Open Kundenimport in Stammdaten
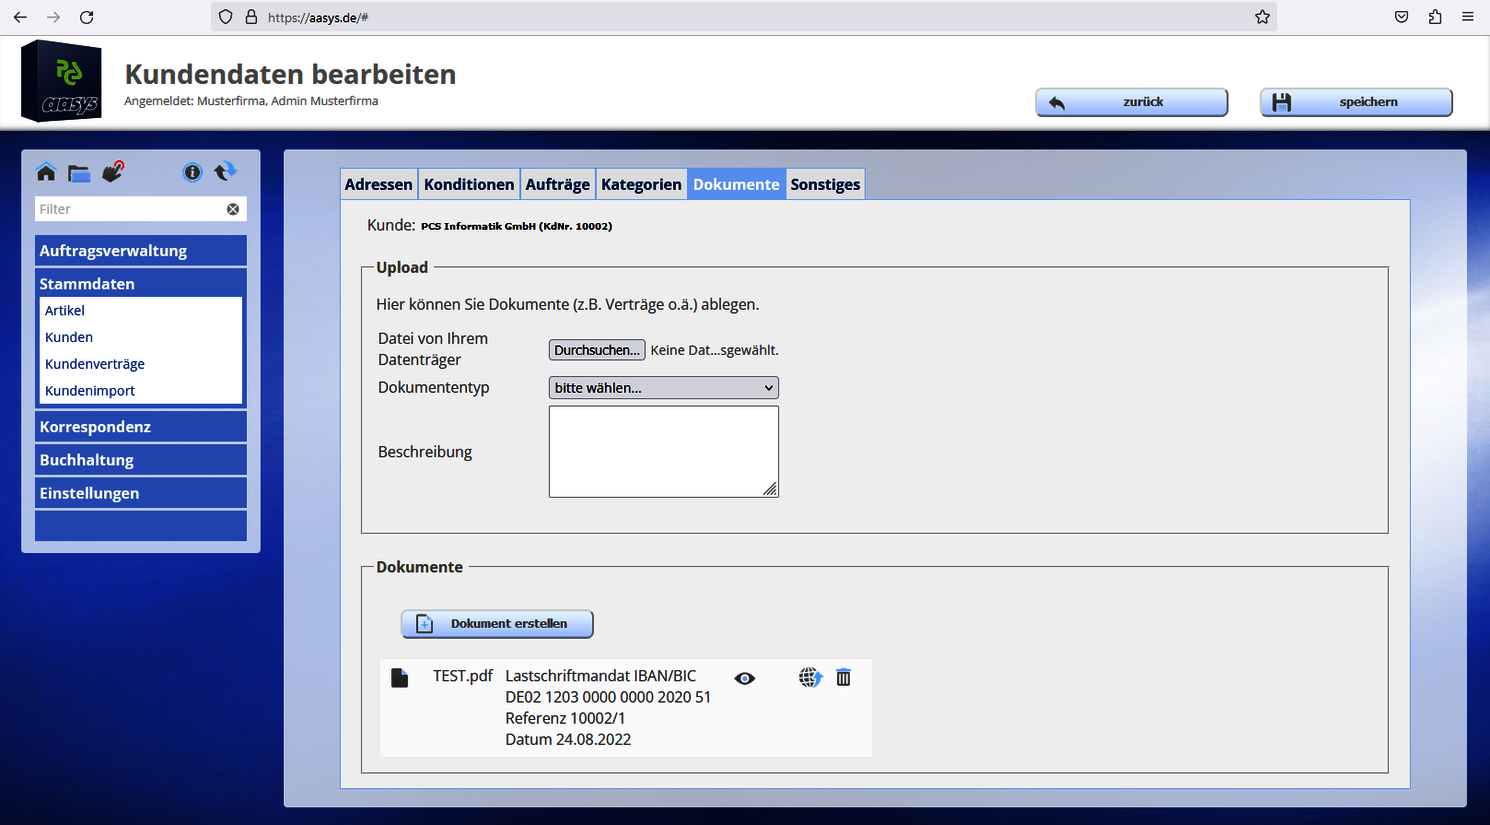Viewport: 1490px width, 825px height. [x=90, y=391]
